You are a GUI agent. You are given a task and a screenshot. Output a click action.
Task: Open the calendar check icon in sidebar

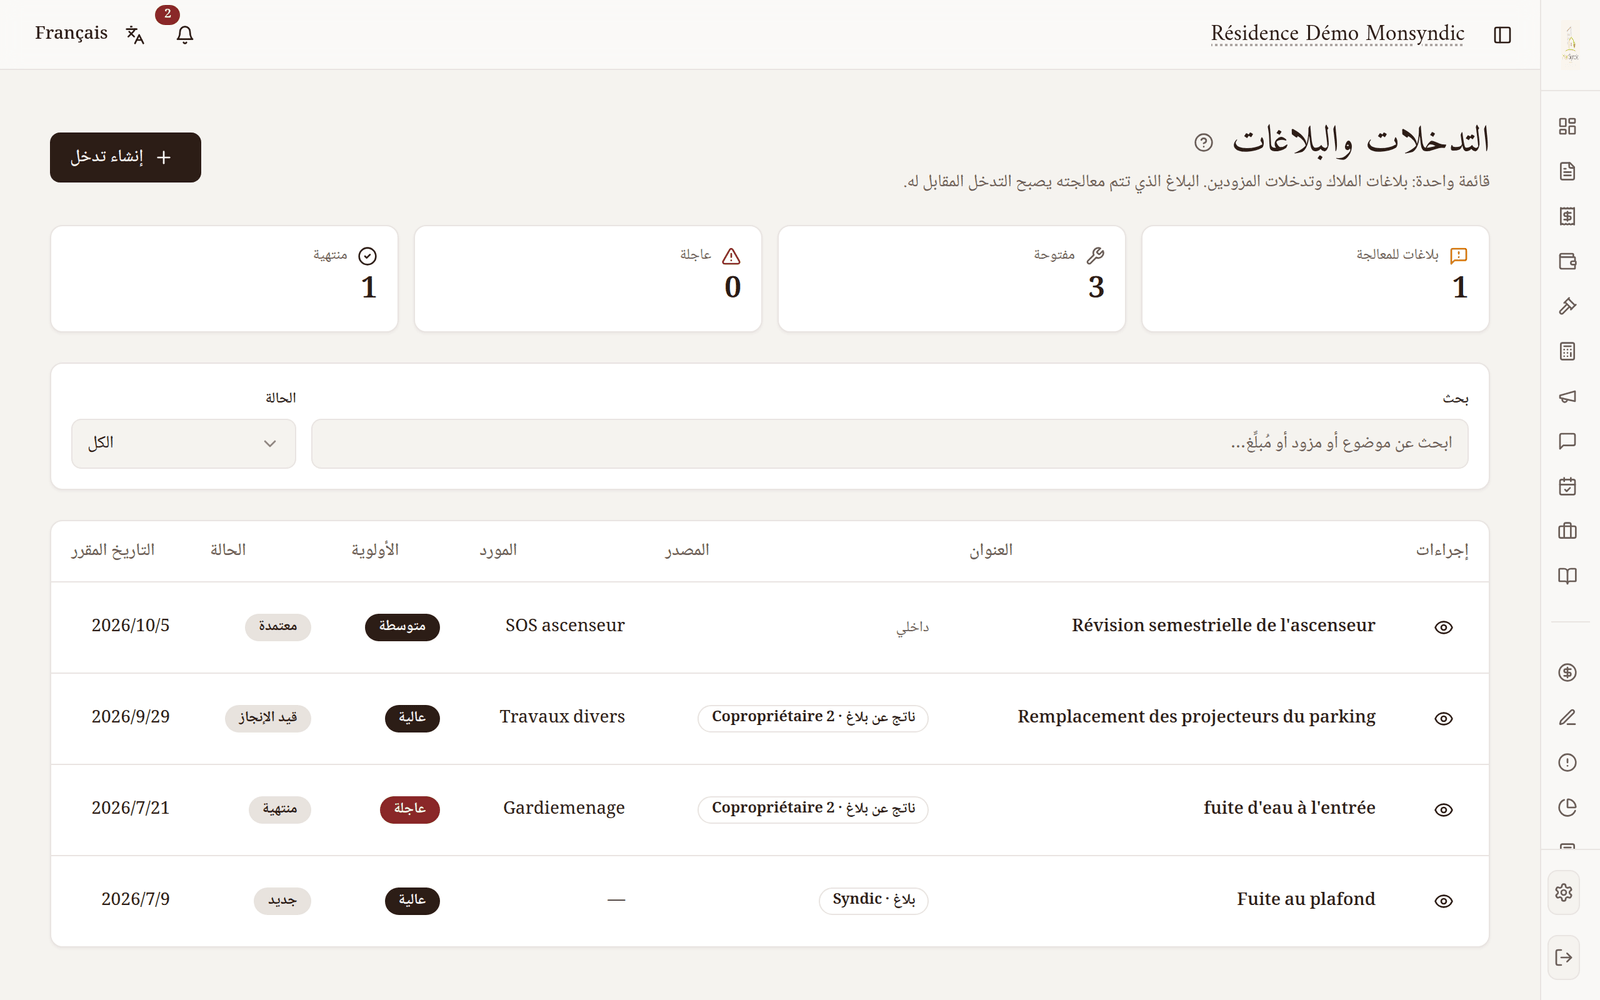(1567, 486)
